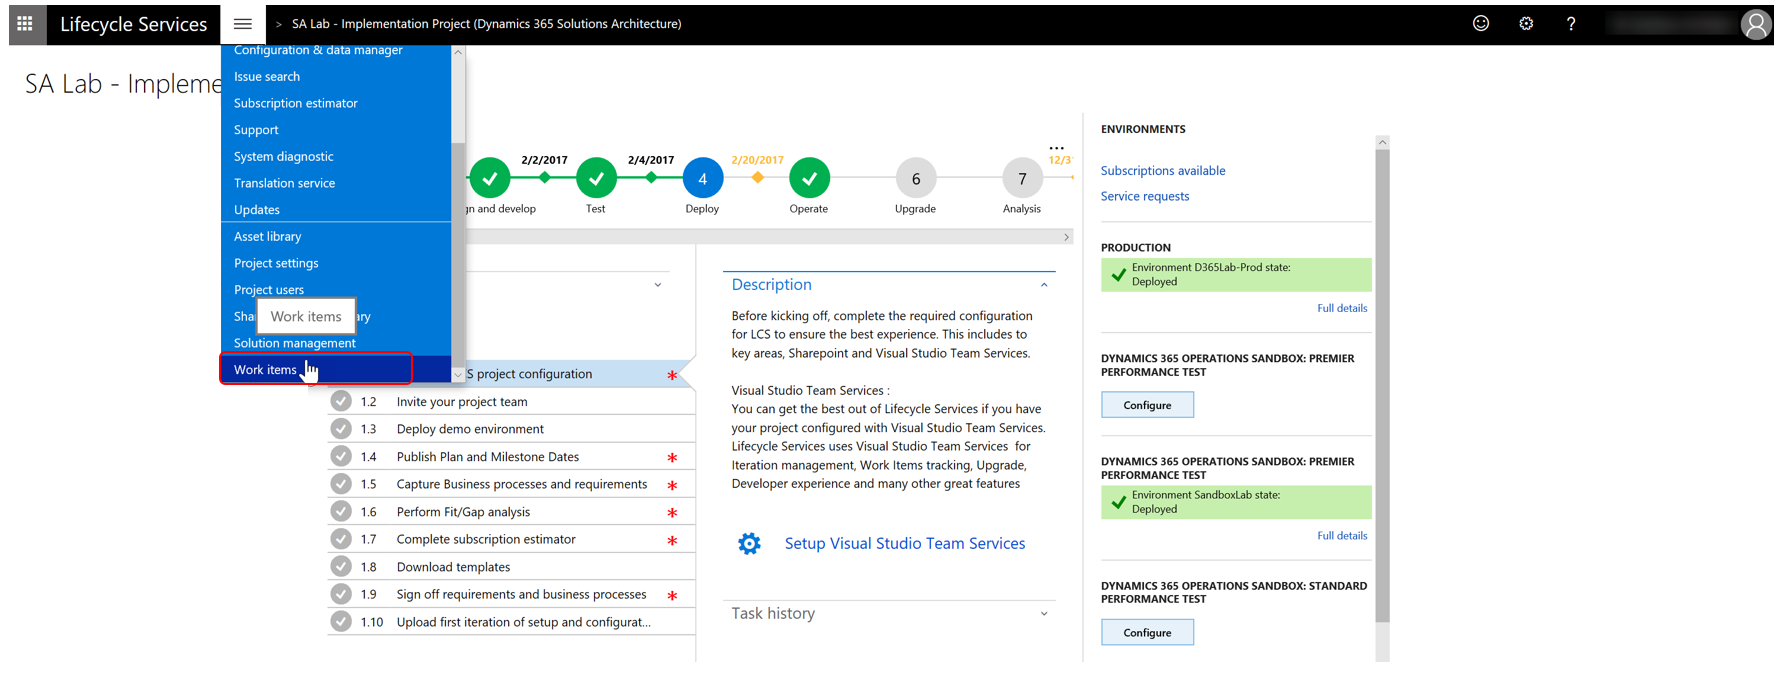This screenshot has width=1781, height=684.
Task: Select the Analysis phase circle 7
Action: pos(1022,179)
